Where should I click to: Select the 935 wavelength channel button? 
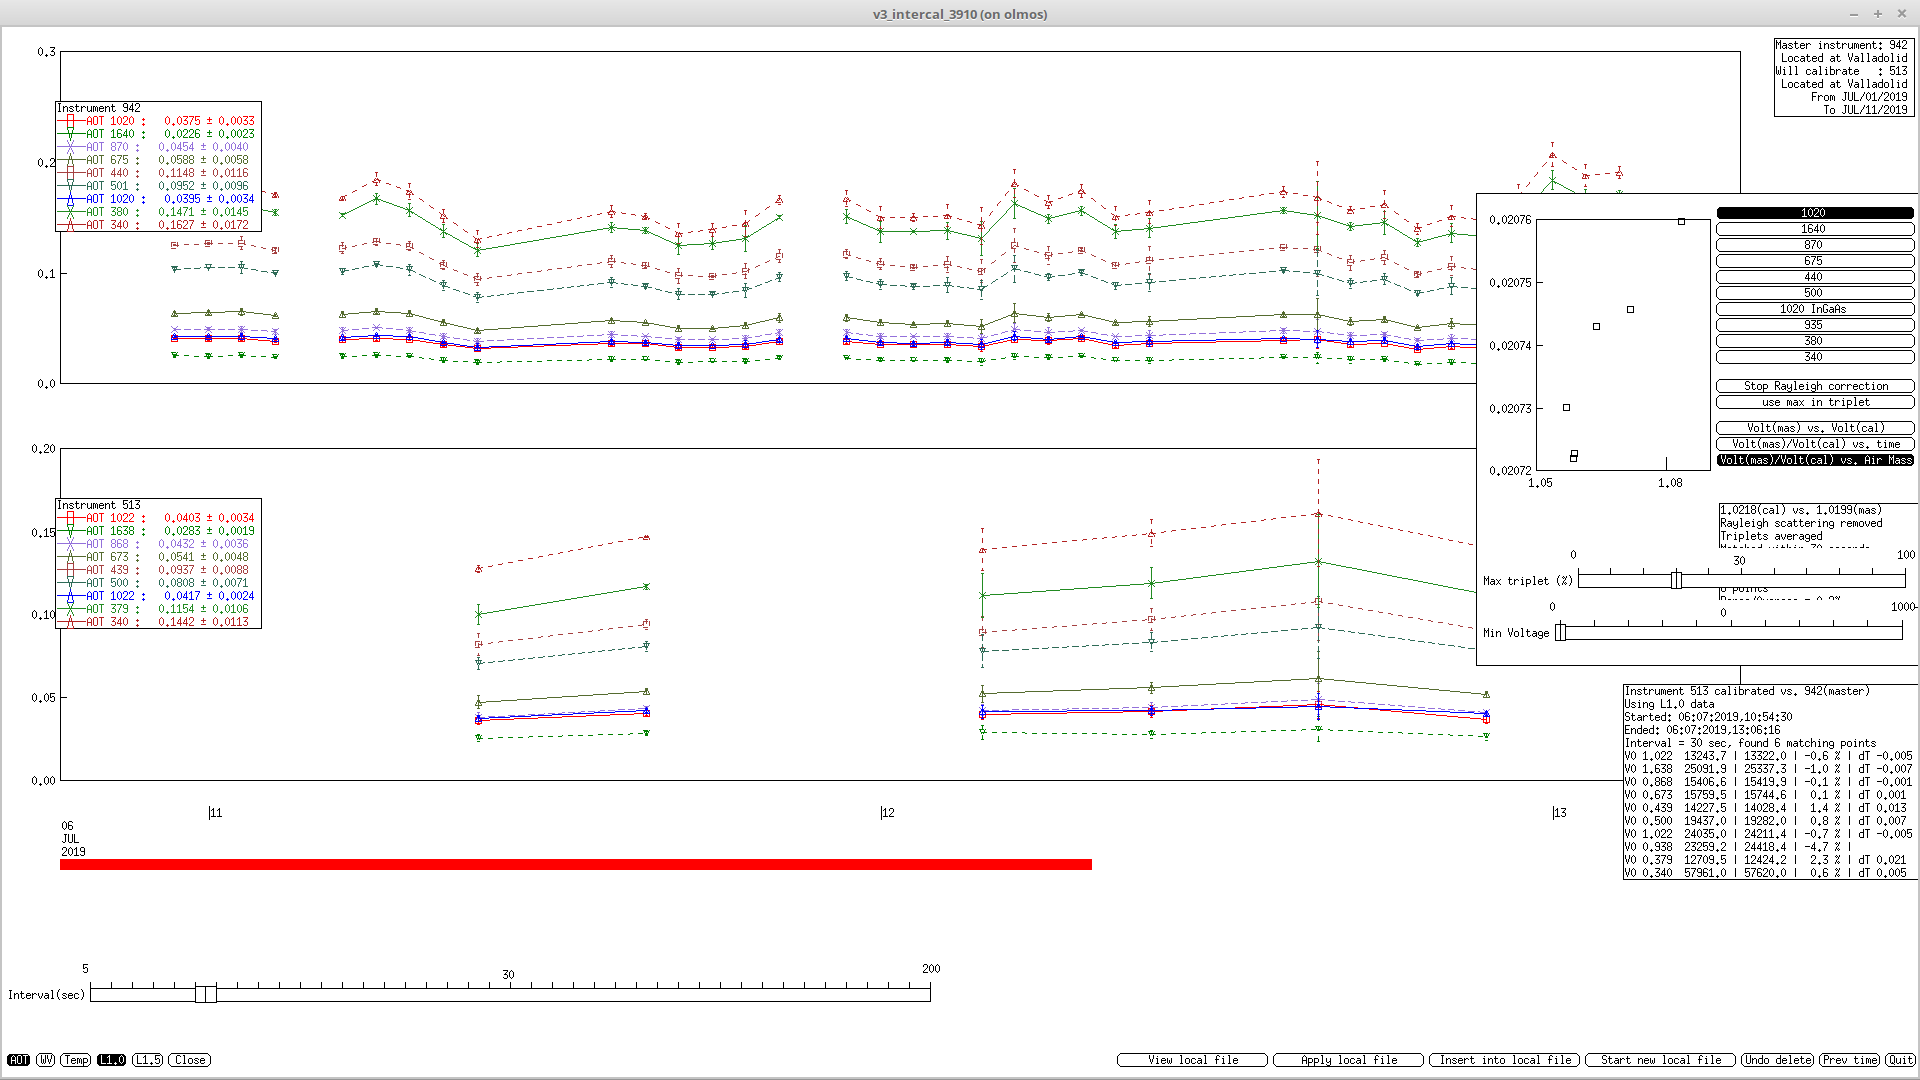(1814, 325)
